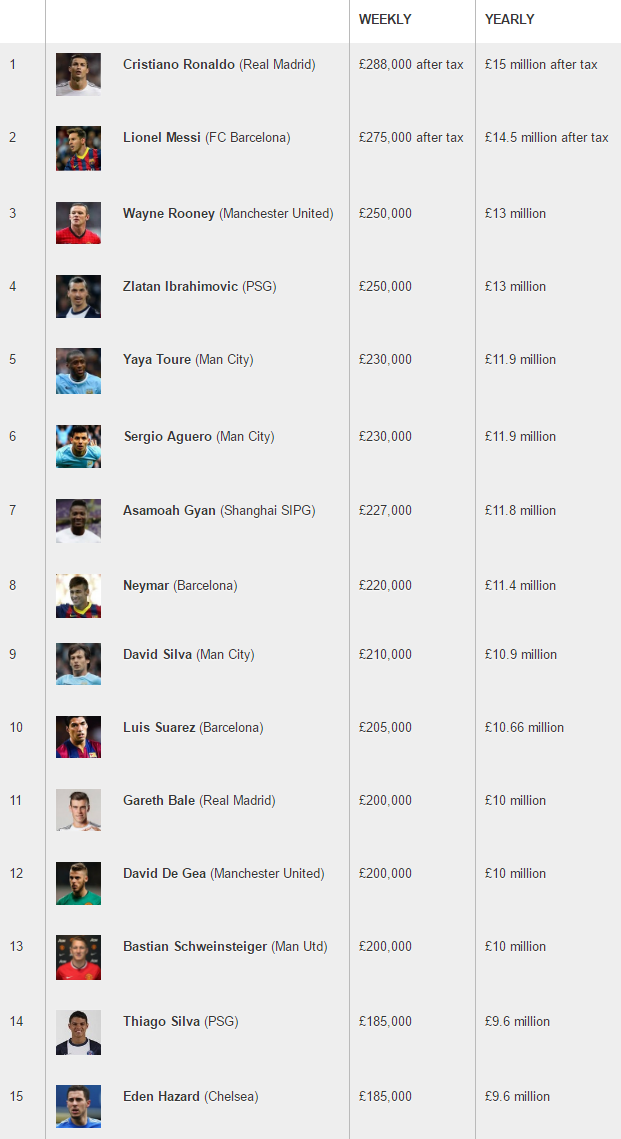
Task: Click Zlatan Ibrahimovic's thumbnail image
Action: tap(78, 296)
